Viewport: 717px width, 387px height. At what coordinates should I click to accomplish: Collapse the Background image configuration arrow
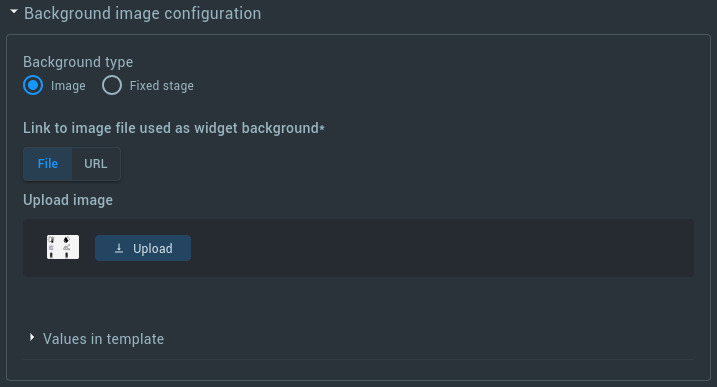[x=14, y=11]
